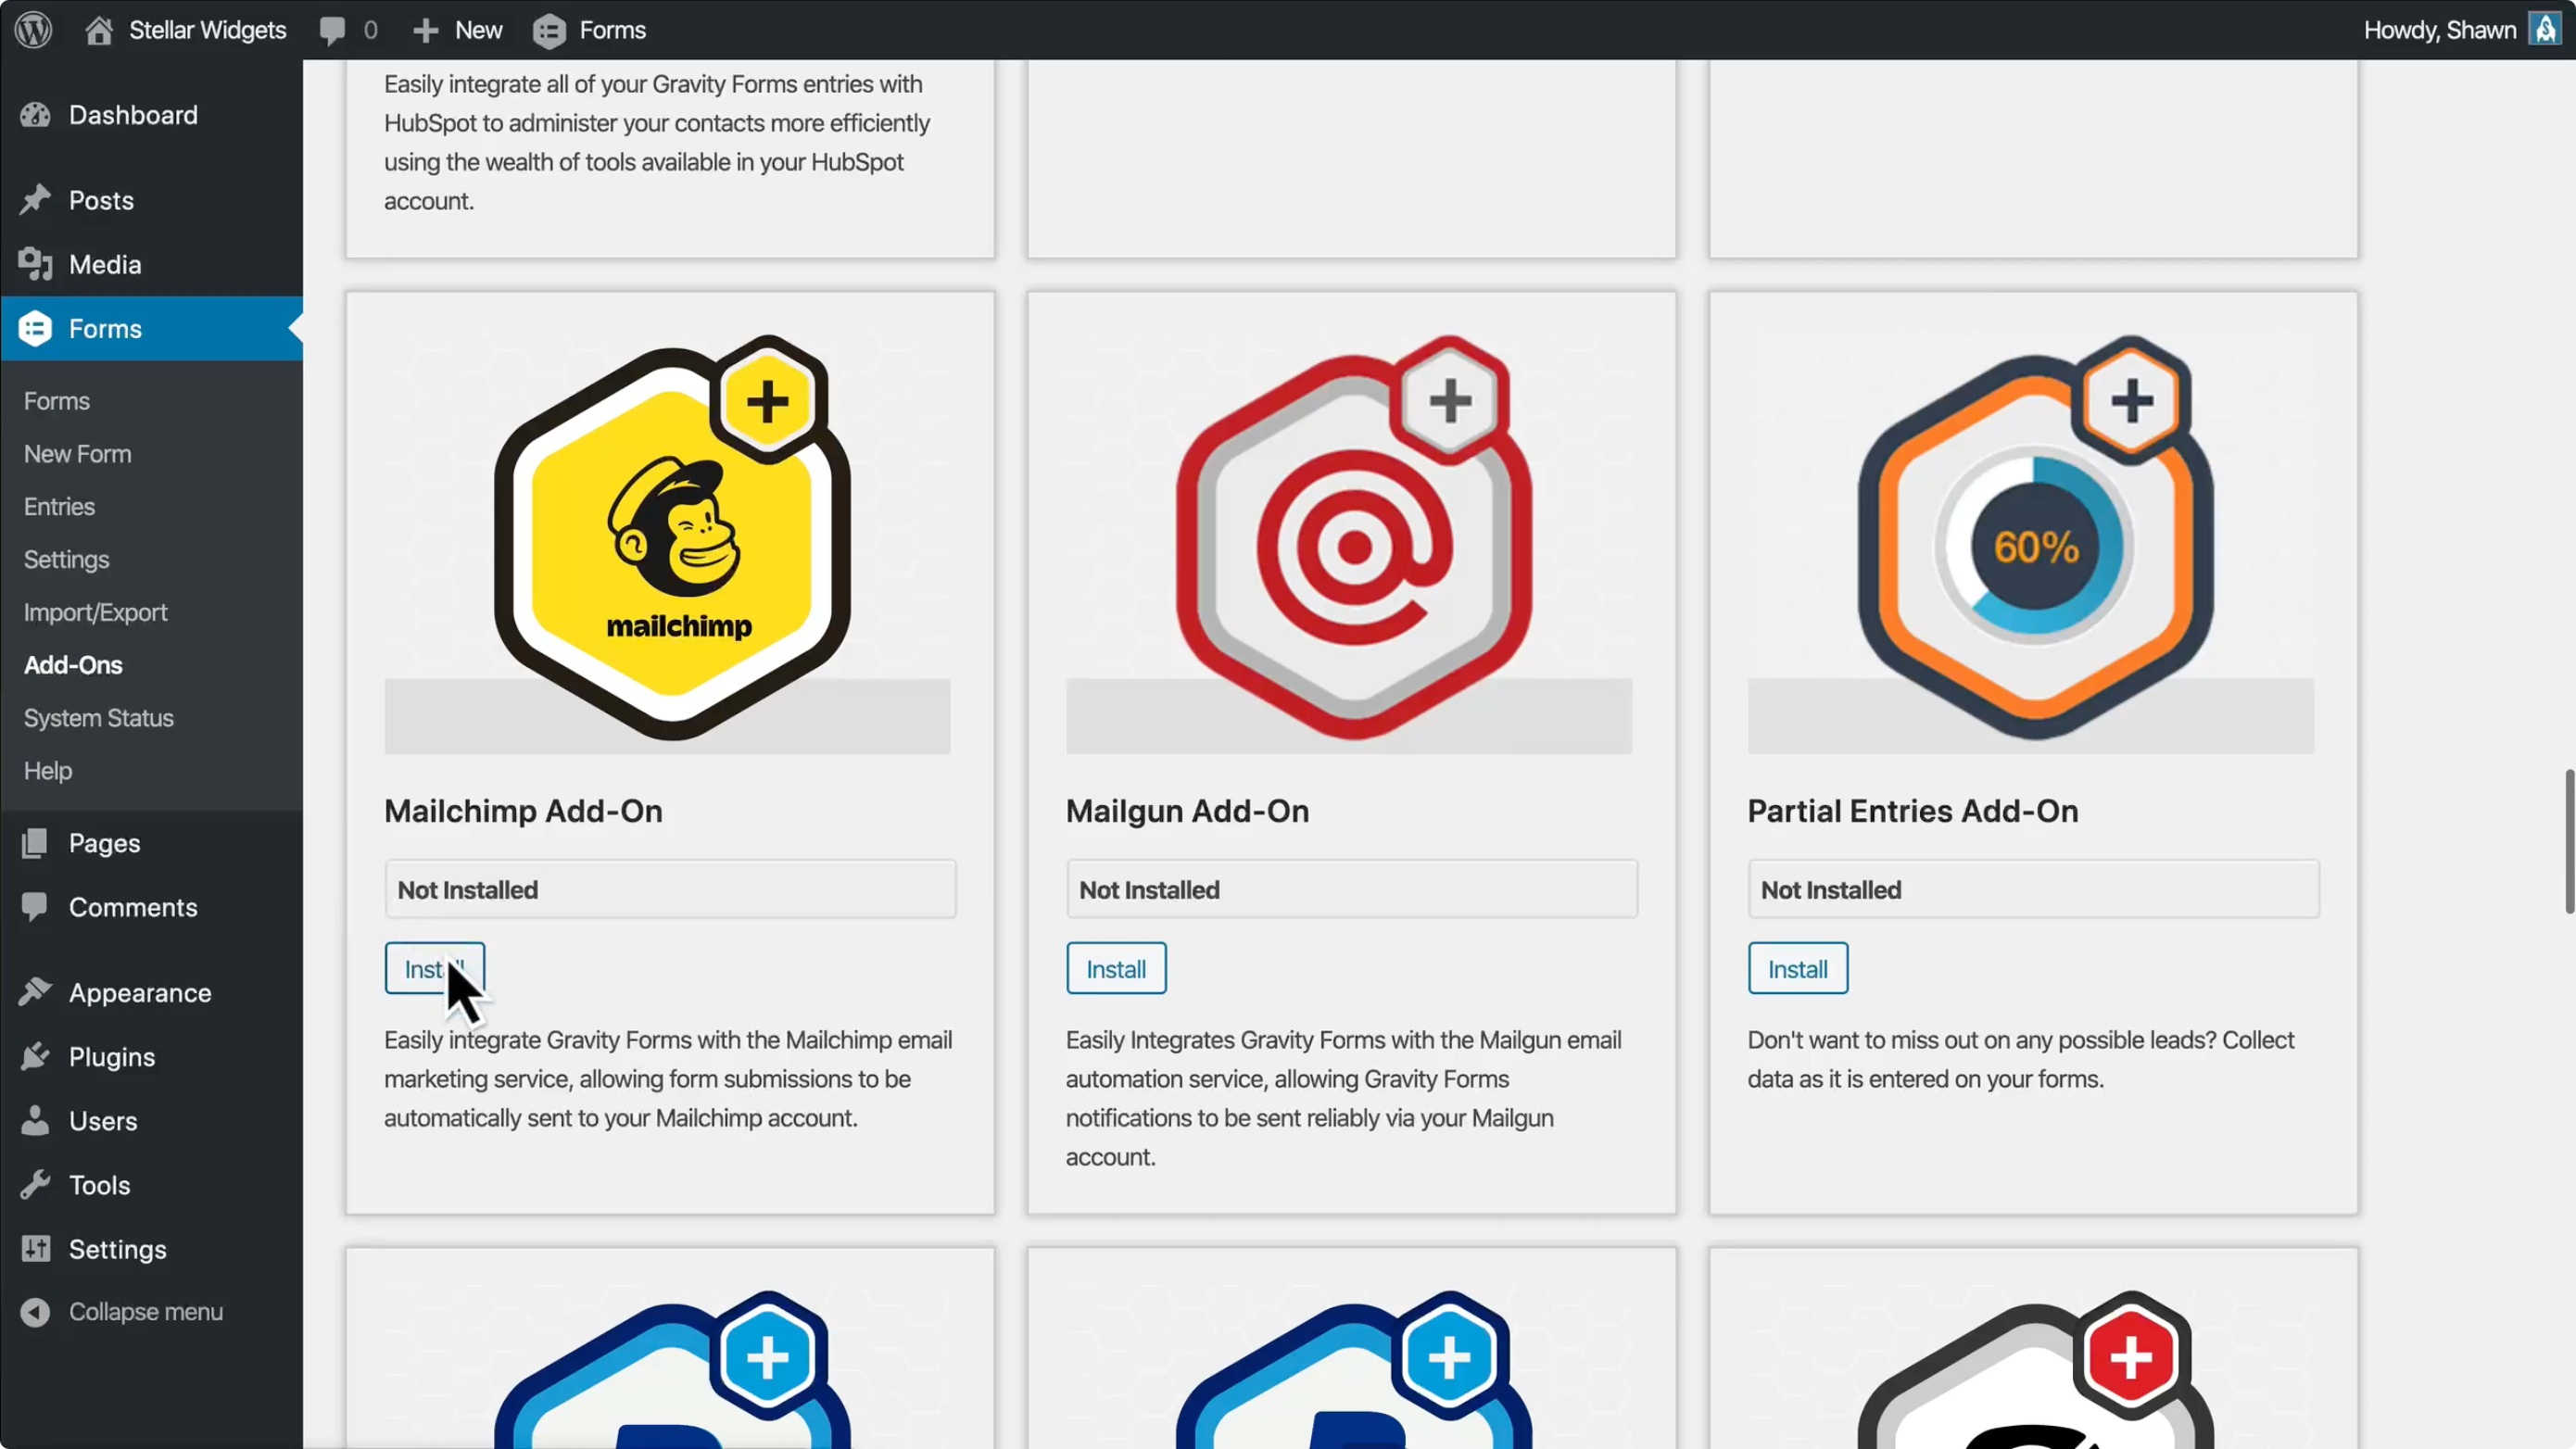
Task: Click the Users person icon
Action: pos(35,1120)
